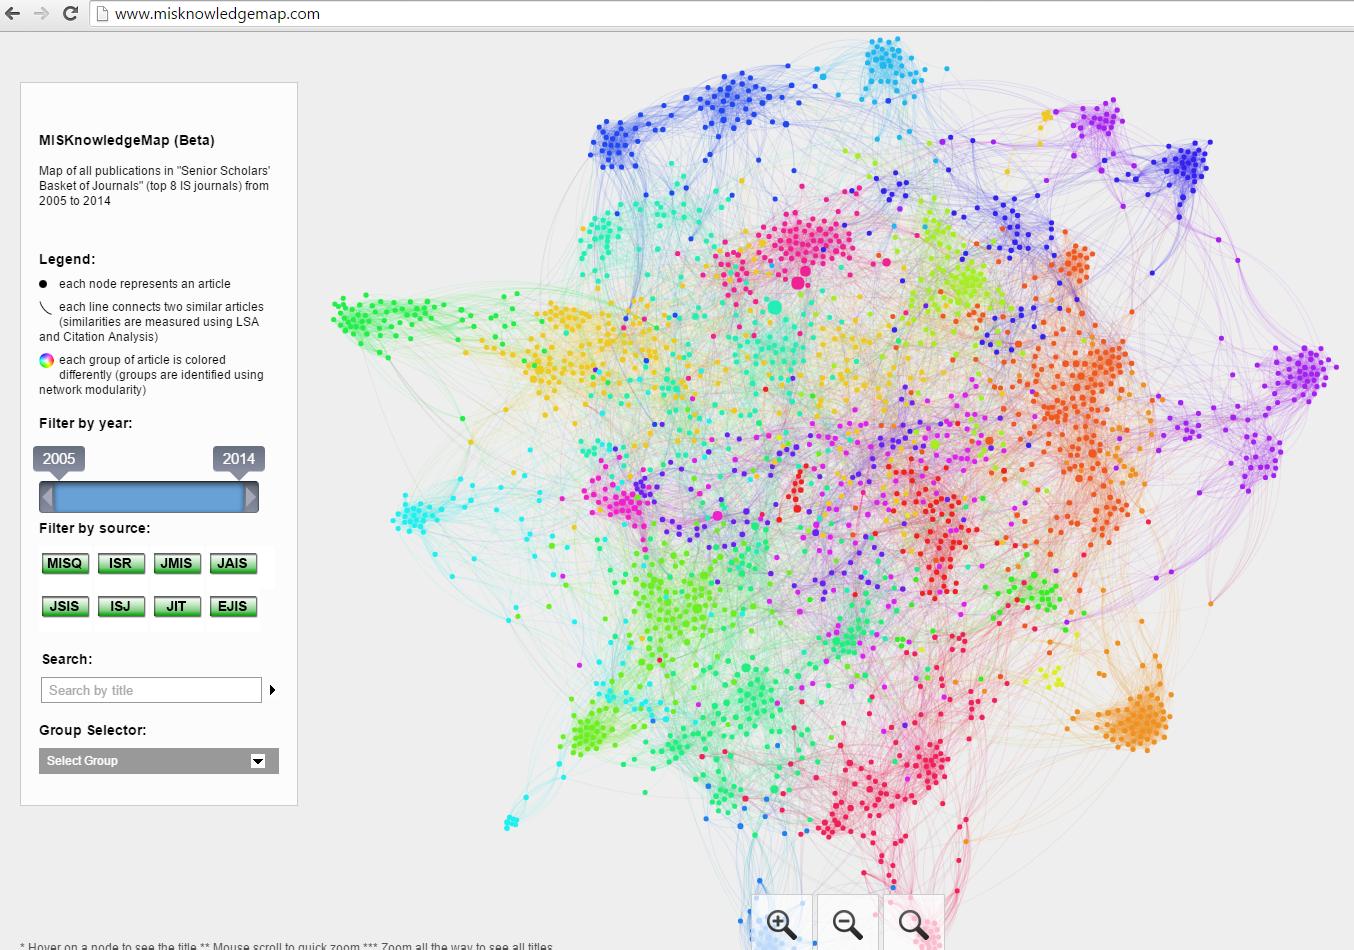This screenshot has width=1354, height=950.
Task: Click the browser back arrow
Action: click(13, 14)
